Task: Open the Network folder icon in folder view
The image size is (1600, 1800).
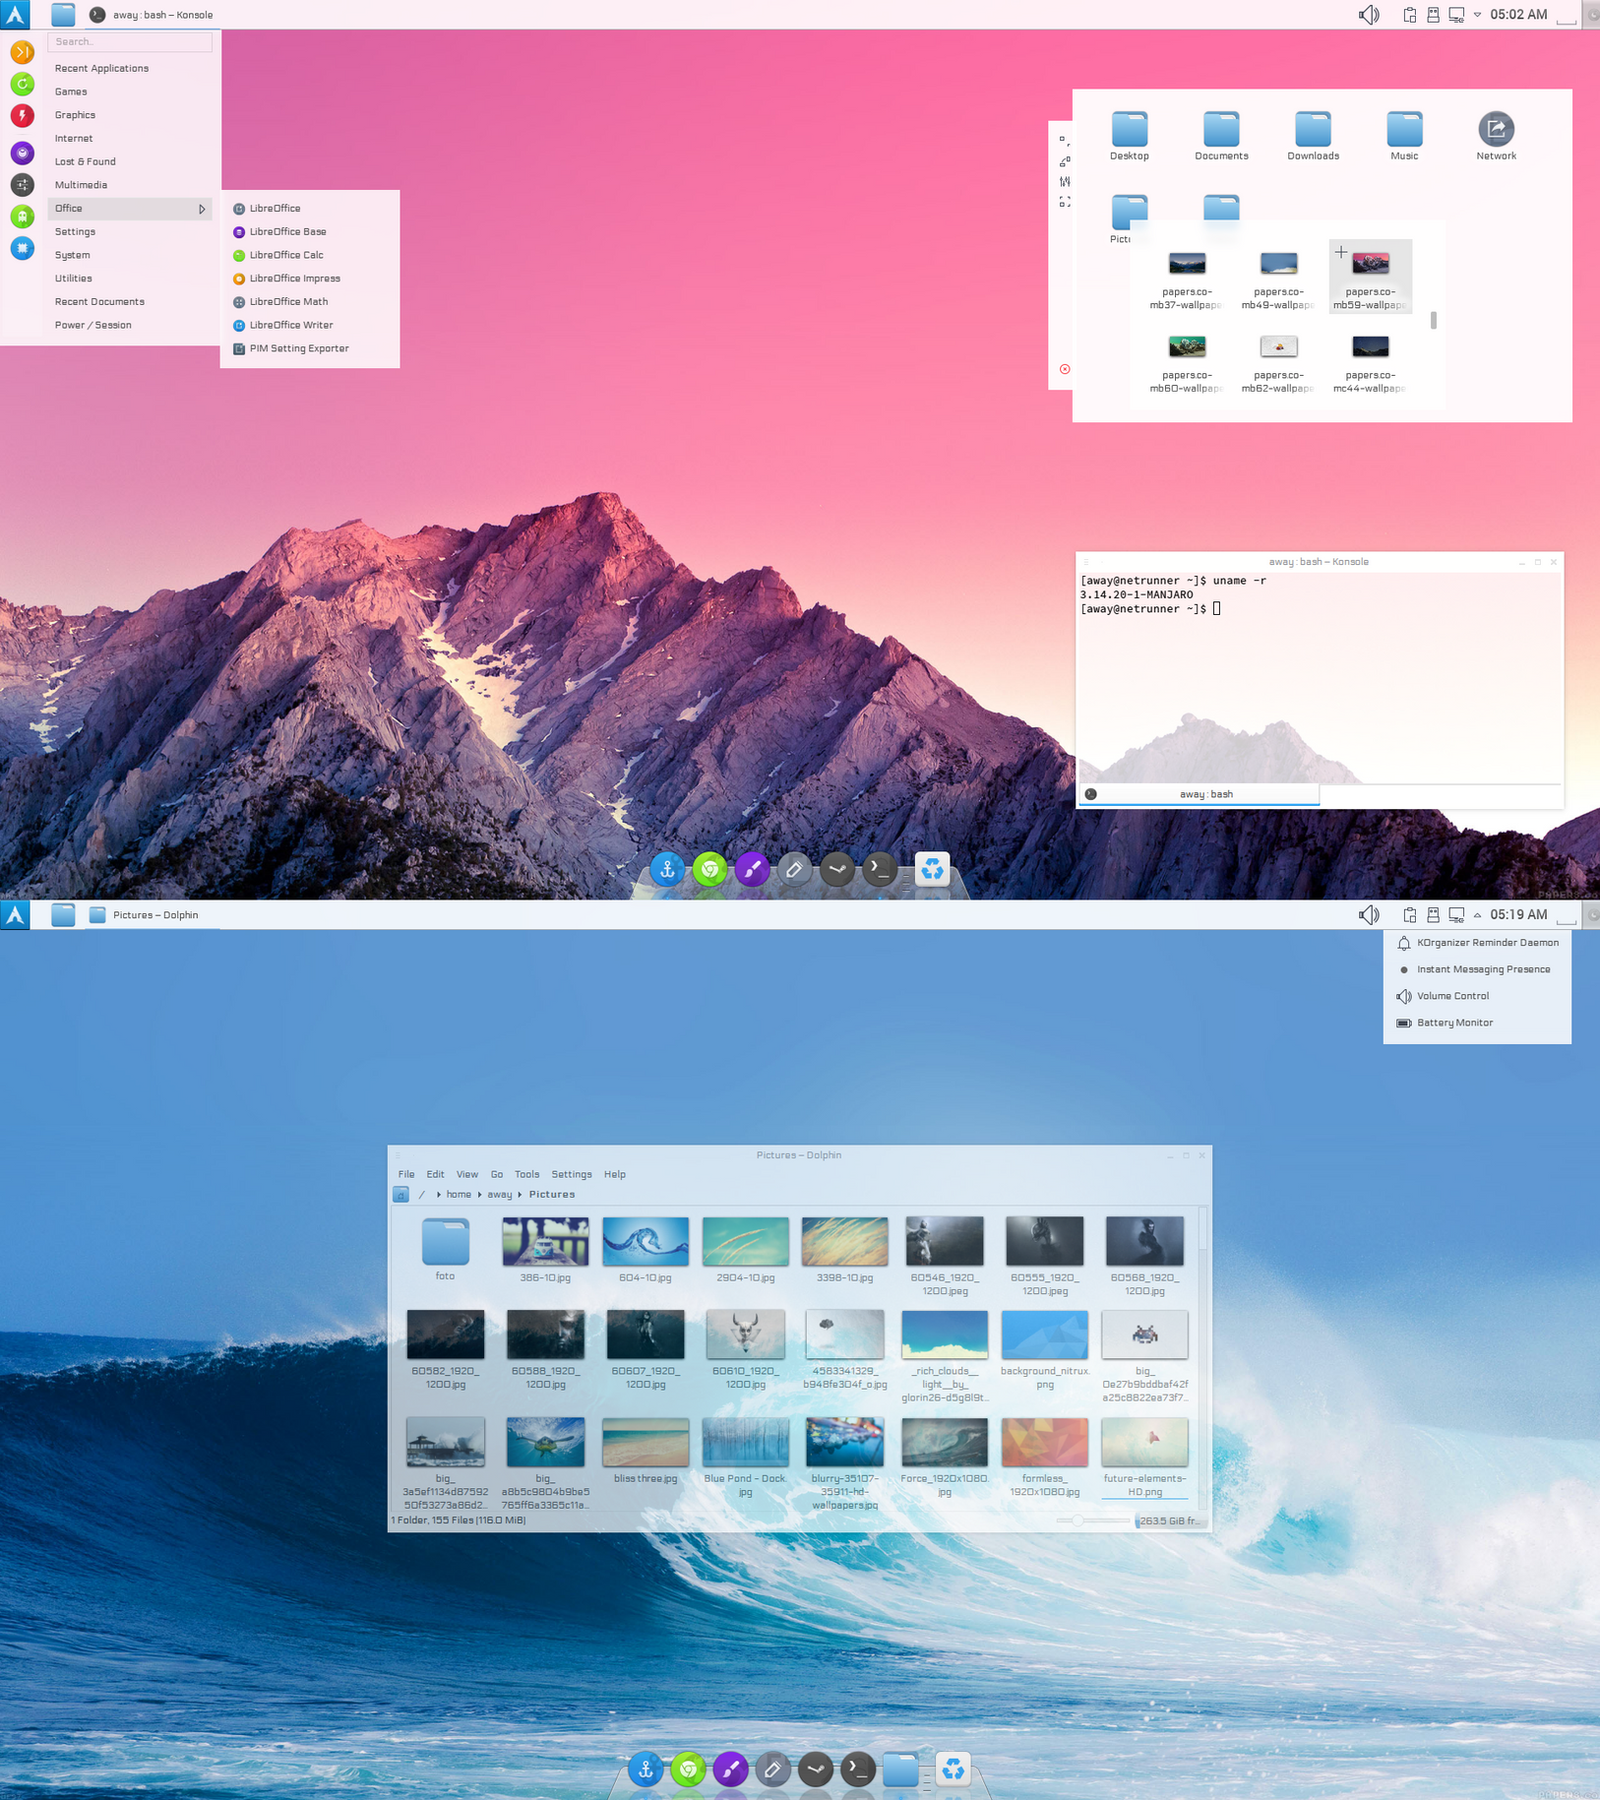Action: (x=1496, y=129)
